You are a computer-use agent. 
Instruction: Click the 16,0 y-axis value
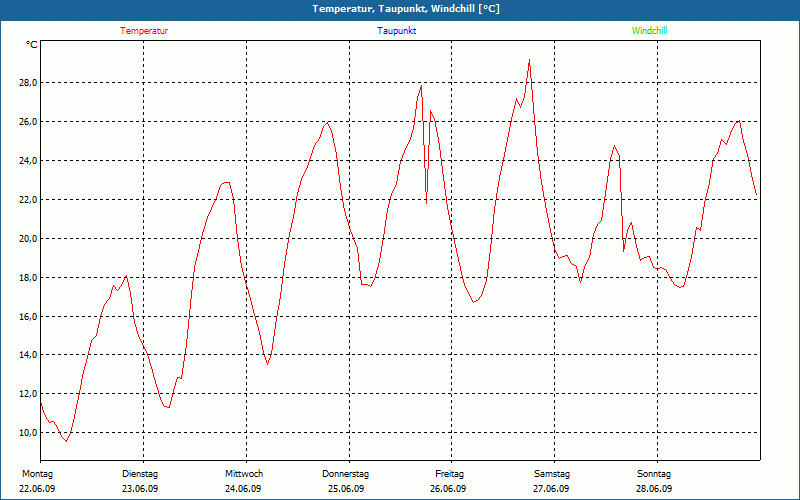pyautogui.click(x=28, y=316)
